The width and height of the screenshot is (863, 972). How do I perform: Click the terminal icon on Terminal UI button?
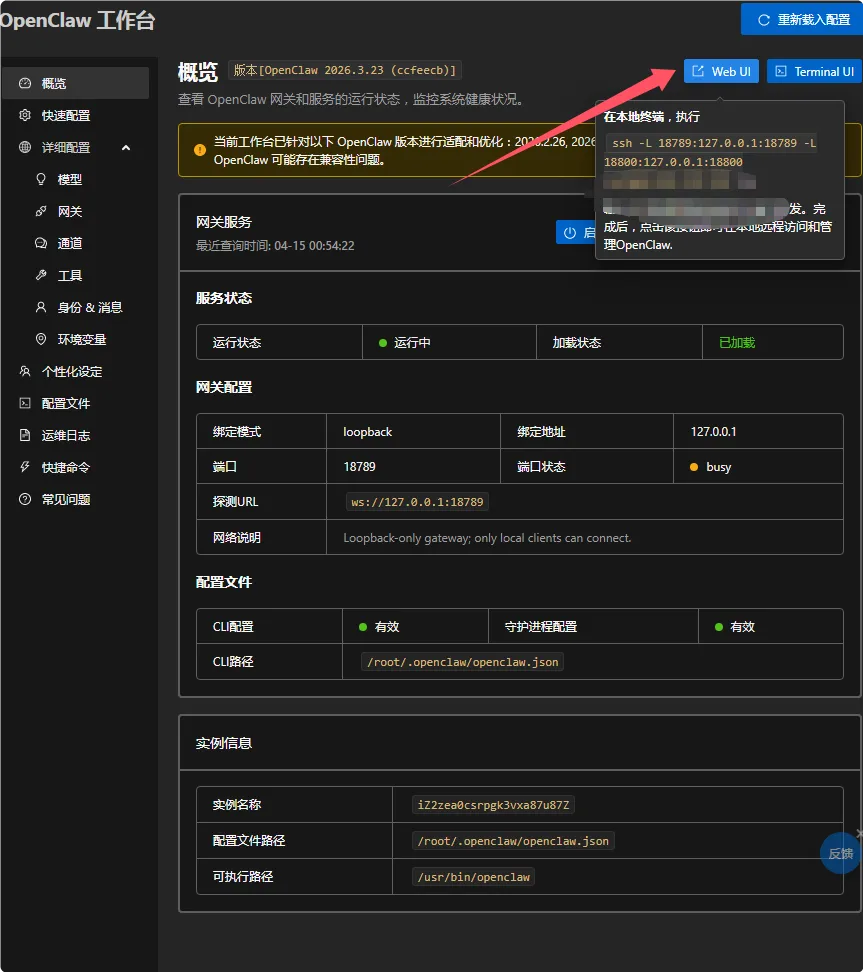781,71
